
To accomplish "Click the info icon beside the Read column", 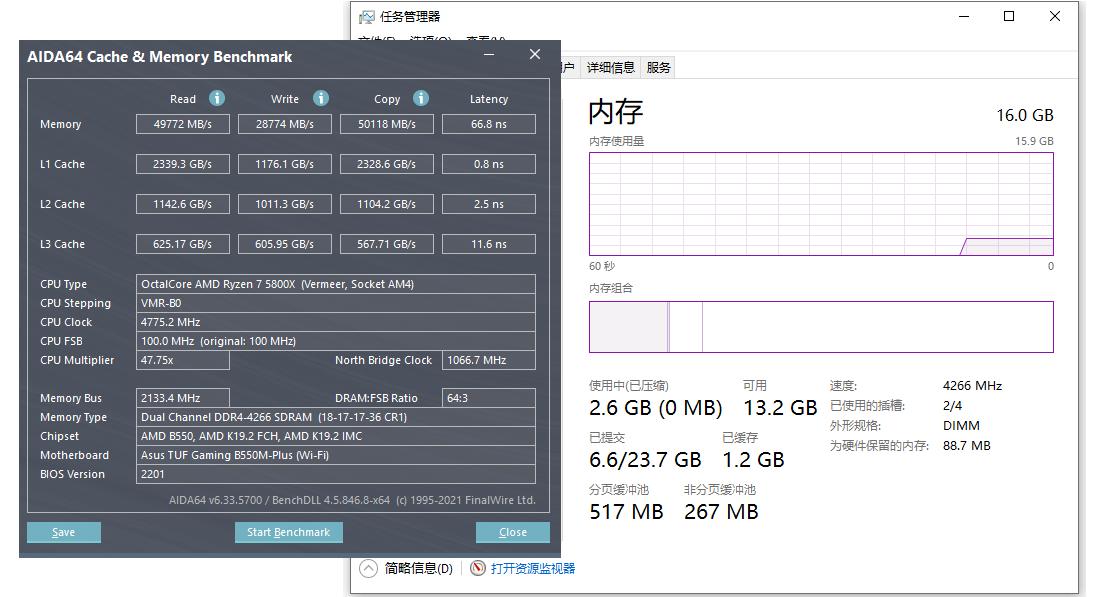I will pos(215,98).
